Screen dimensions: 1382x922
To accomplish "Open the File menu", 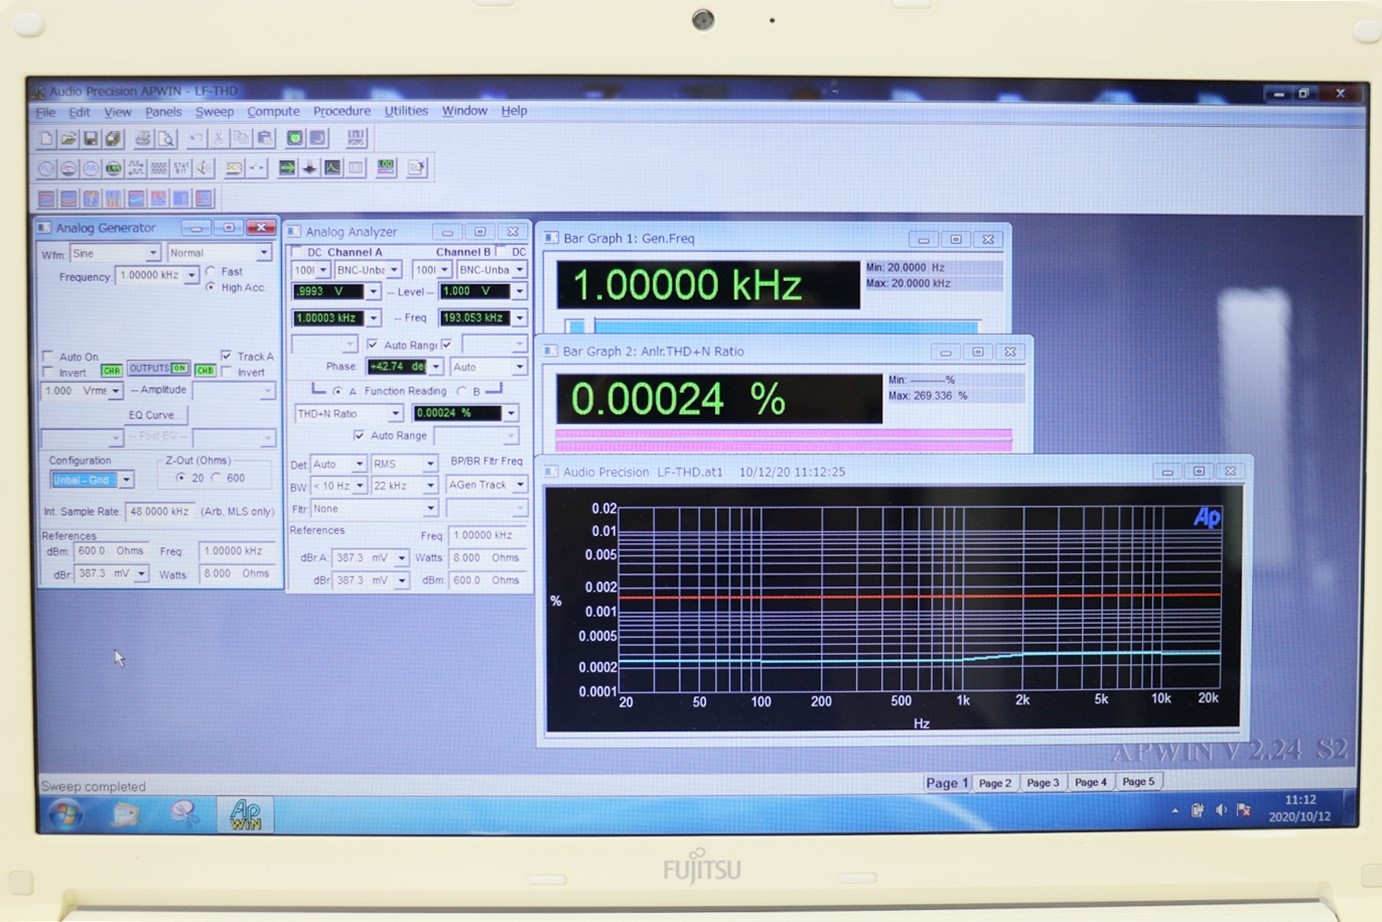I will click(46, 112).
